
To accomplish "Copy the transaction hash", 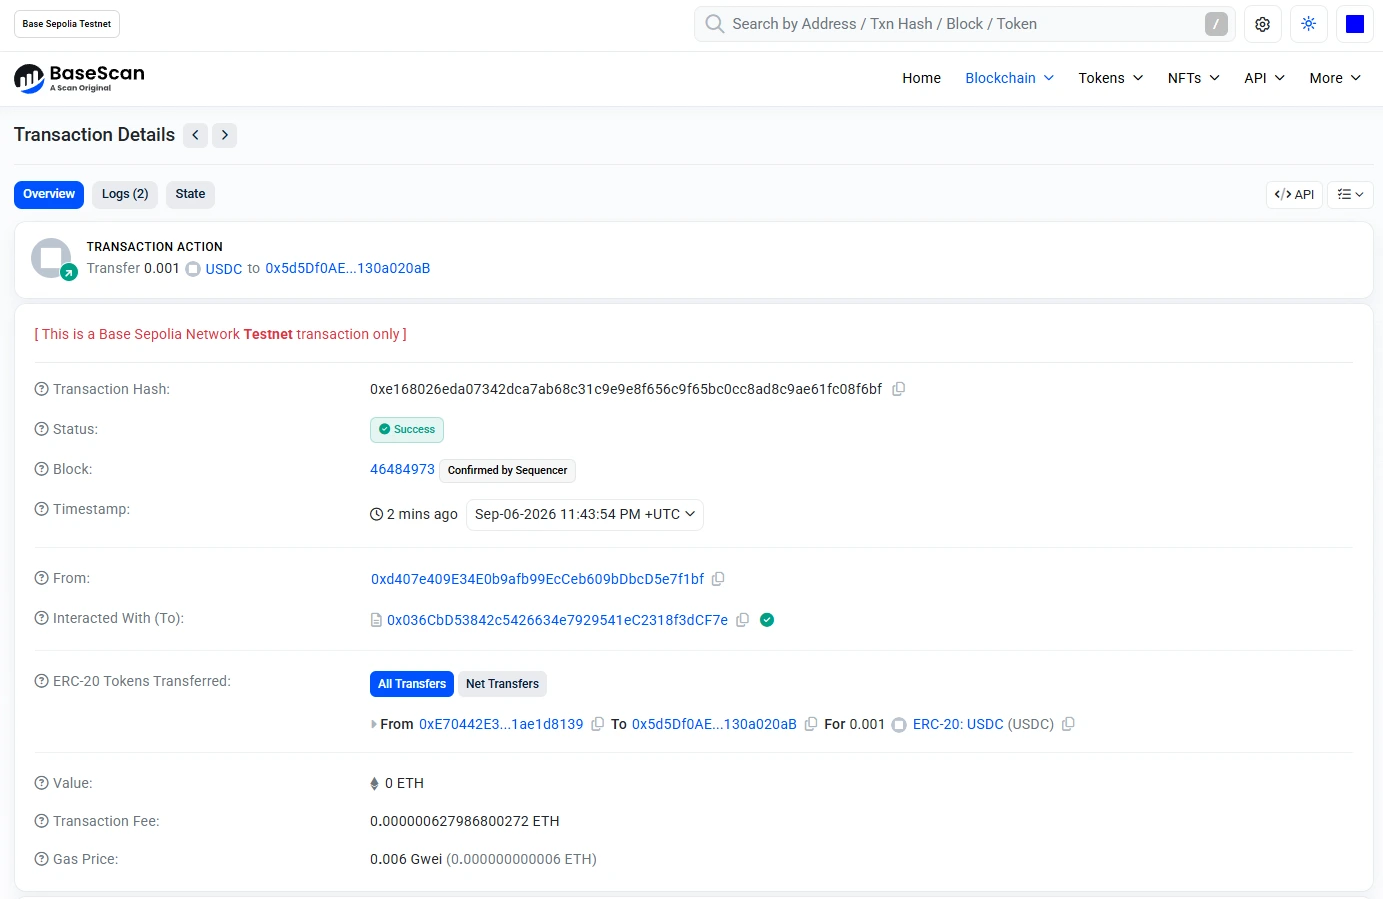I will pos(899,389).
